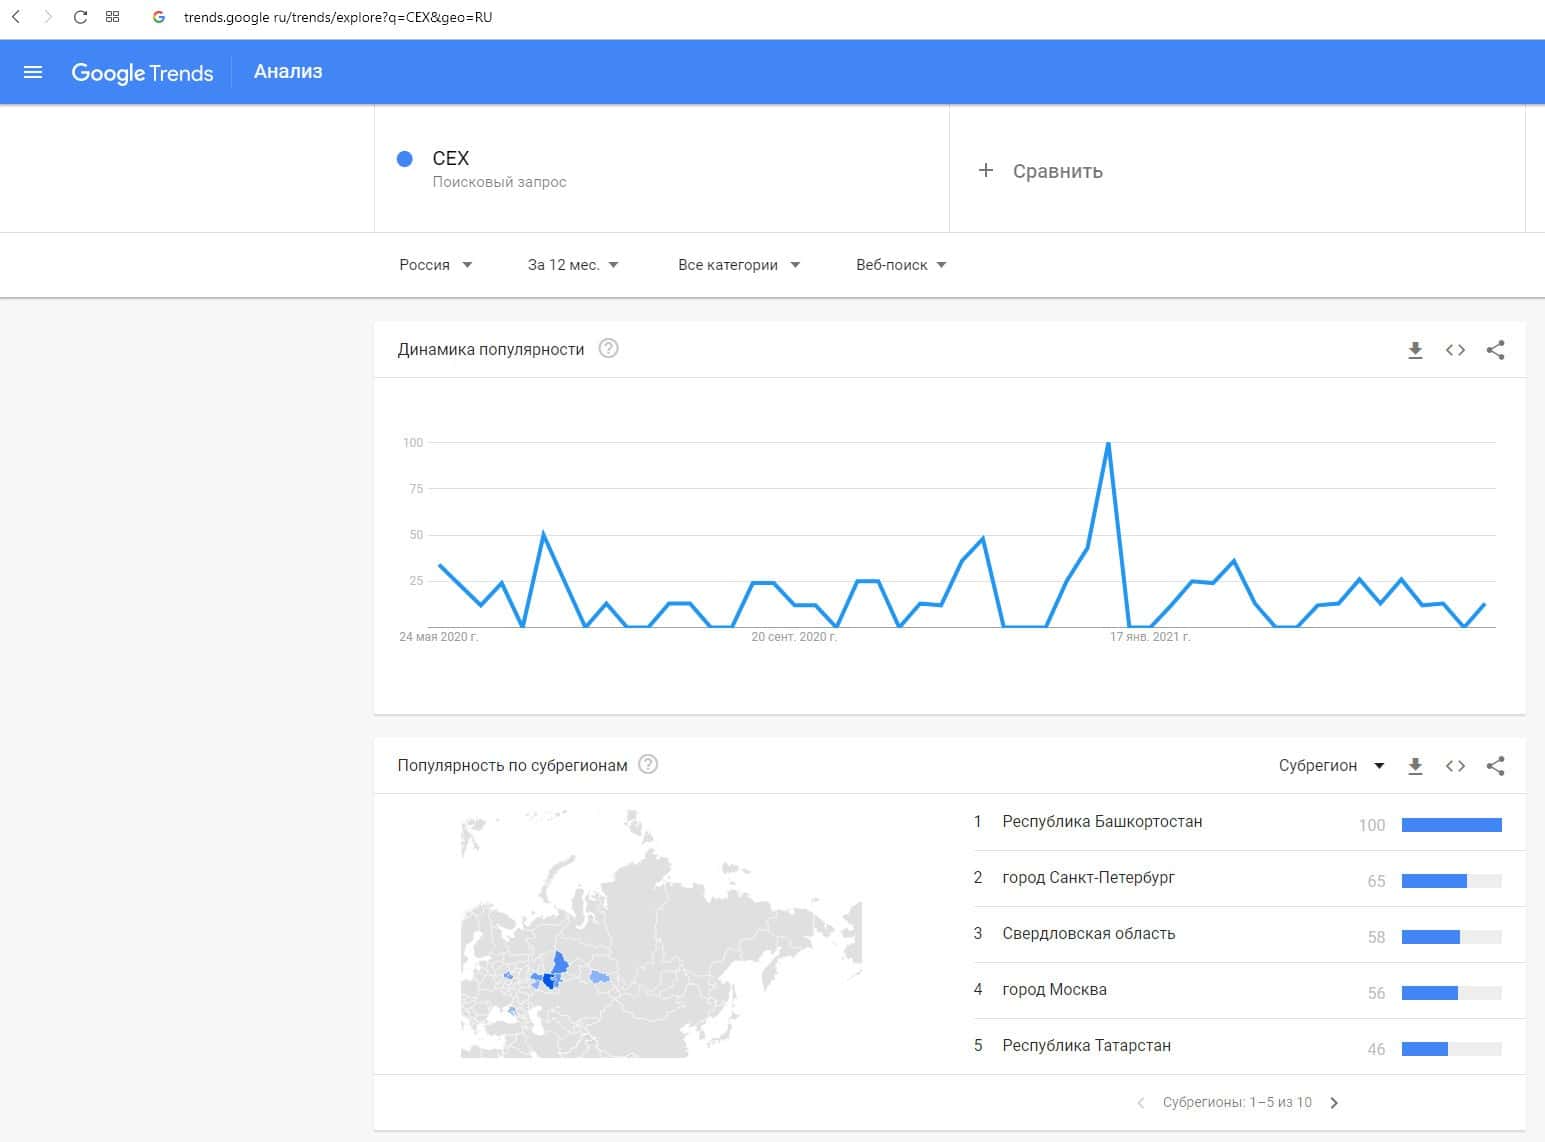Select Республика Башкортостан in the list

[1102, 822]
